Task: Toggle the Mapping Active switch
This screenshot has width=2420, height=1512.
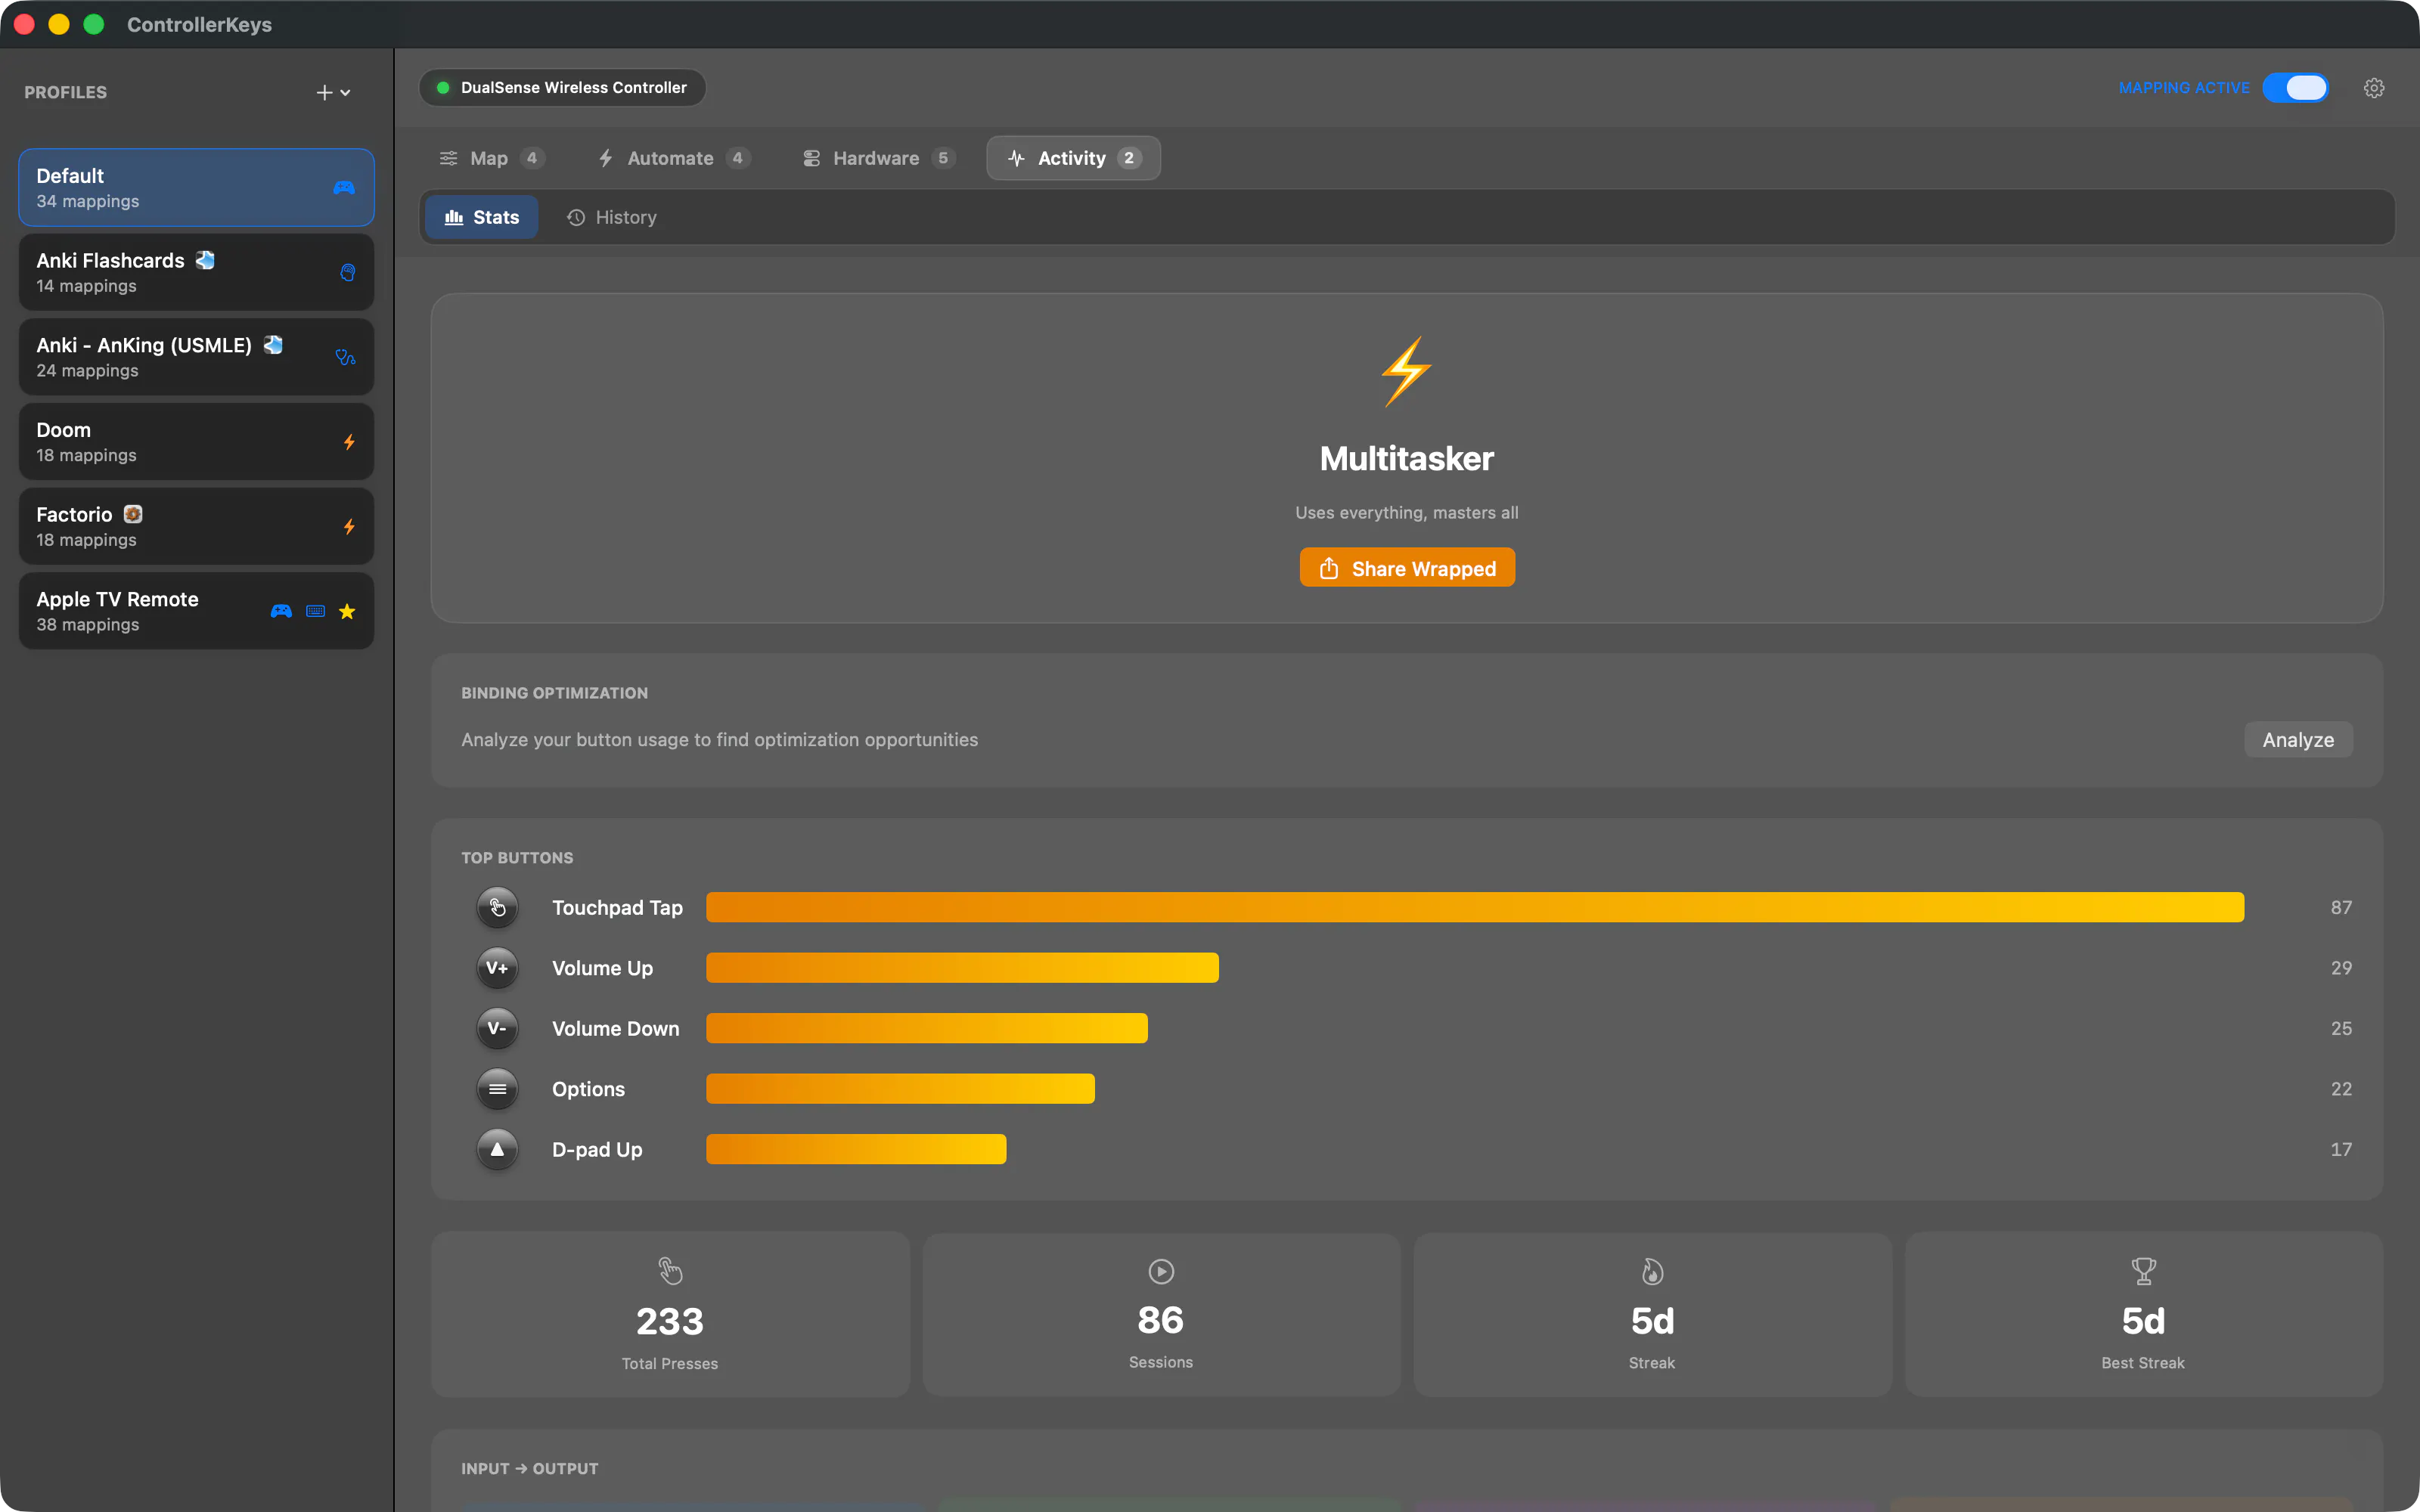Action: pos(2295,88)
